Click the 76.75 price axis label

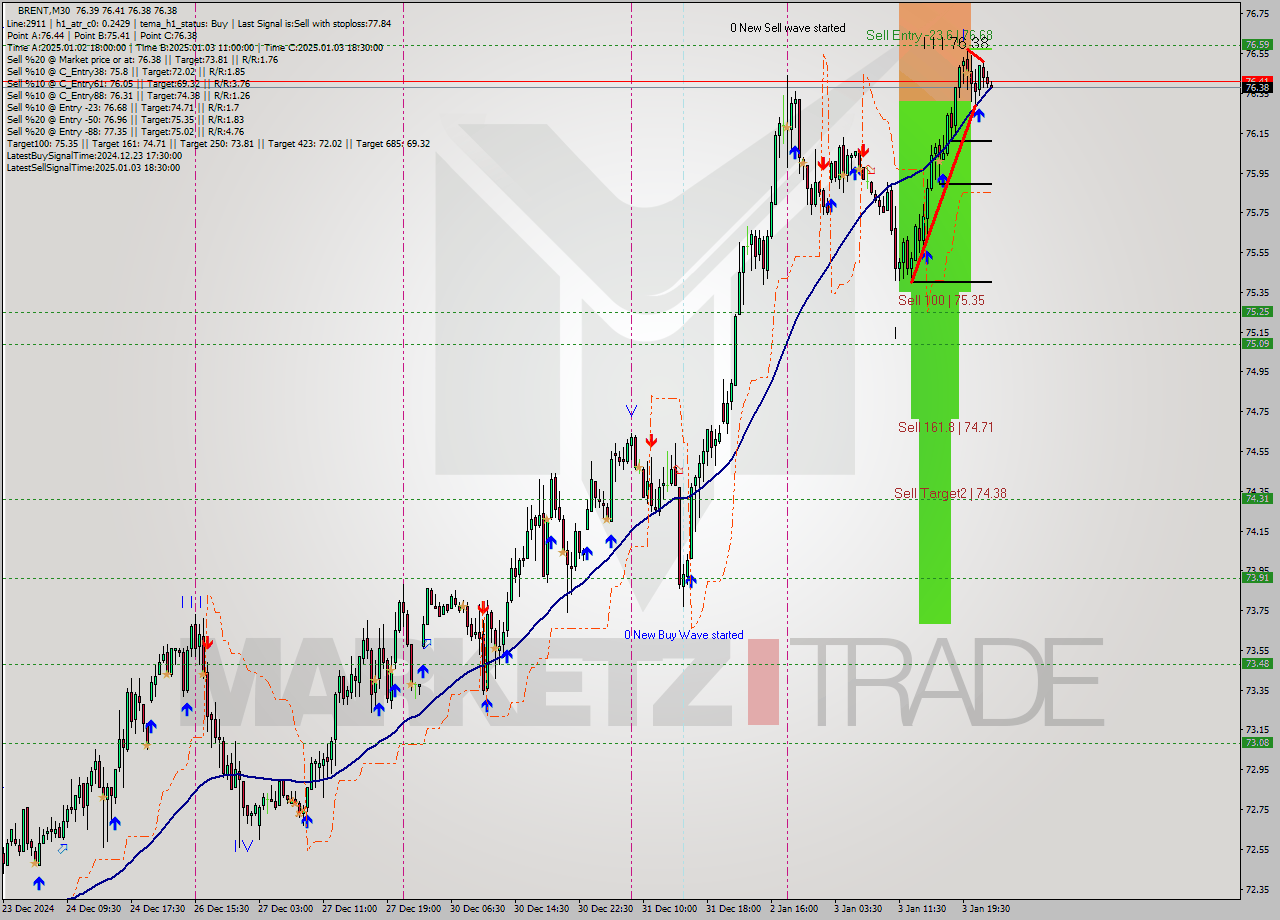tap(1257, 13)
